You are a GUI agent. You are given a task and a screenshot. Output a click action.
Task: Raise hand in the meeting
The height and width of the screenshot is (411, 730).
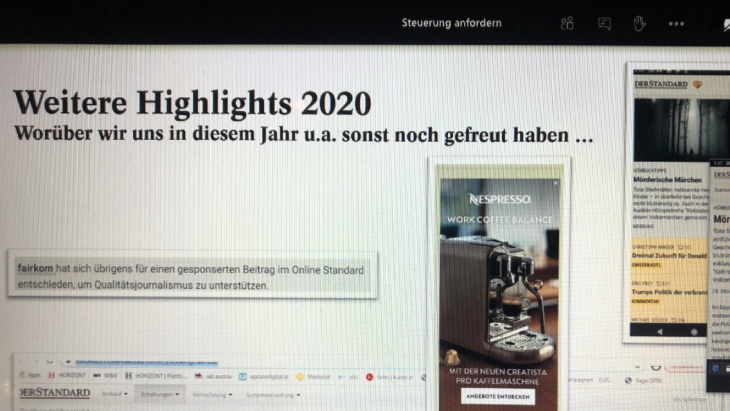click(x=639, y=23)
